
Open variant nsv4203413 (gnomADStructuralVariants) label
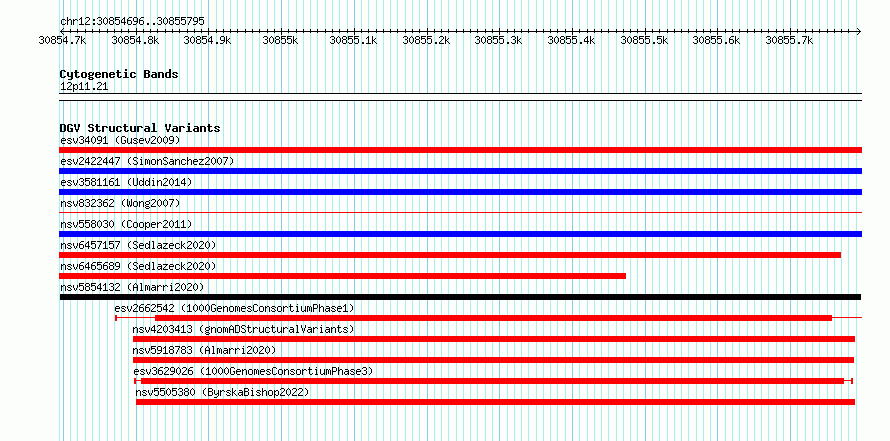(x=243, y=329)
